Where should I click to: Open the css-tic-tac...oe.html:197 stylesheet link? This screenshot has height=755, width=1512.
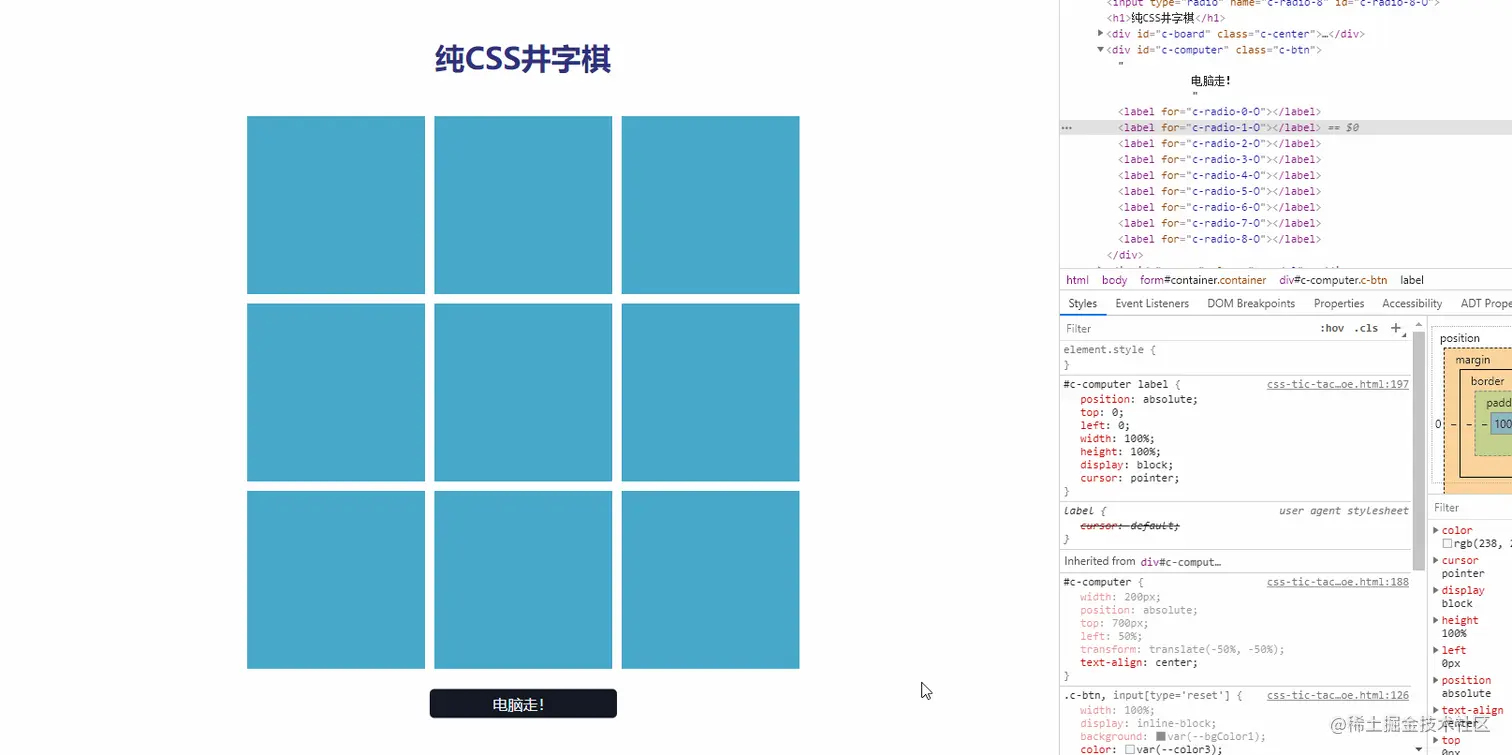click(1337, 384)
